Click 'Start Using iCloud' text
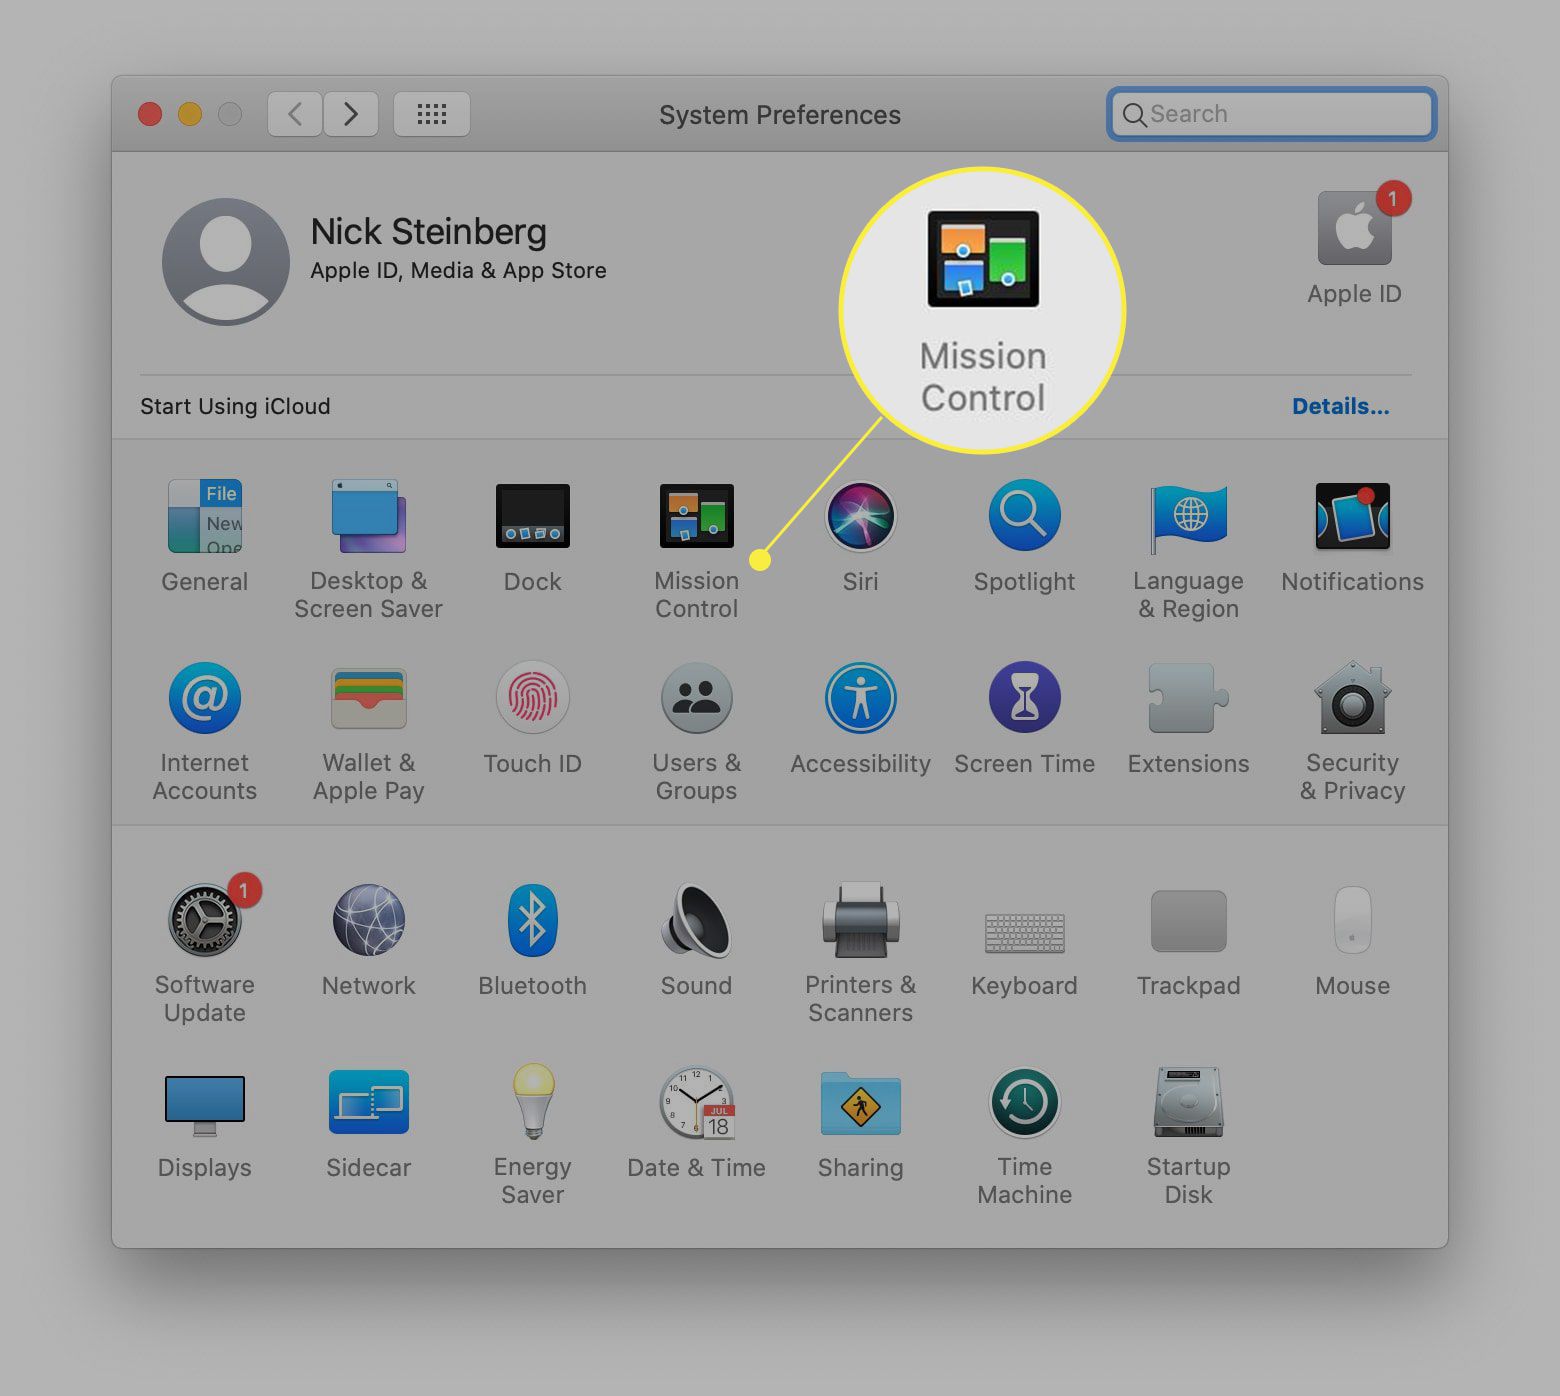Image resolution: width=1560 pixels, height=1396 pixels. 235,406
